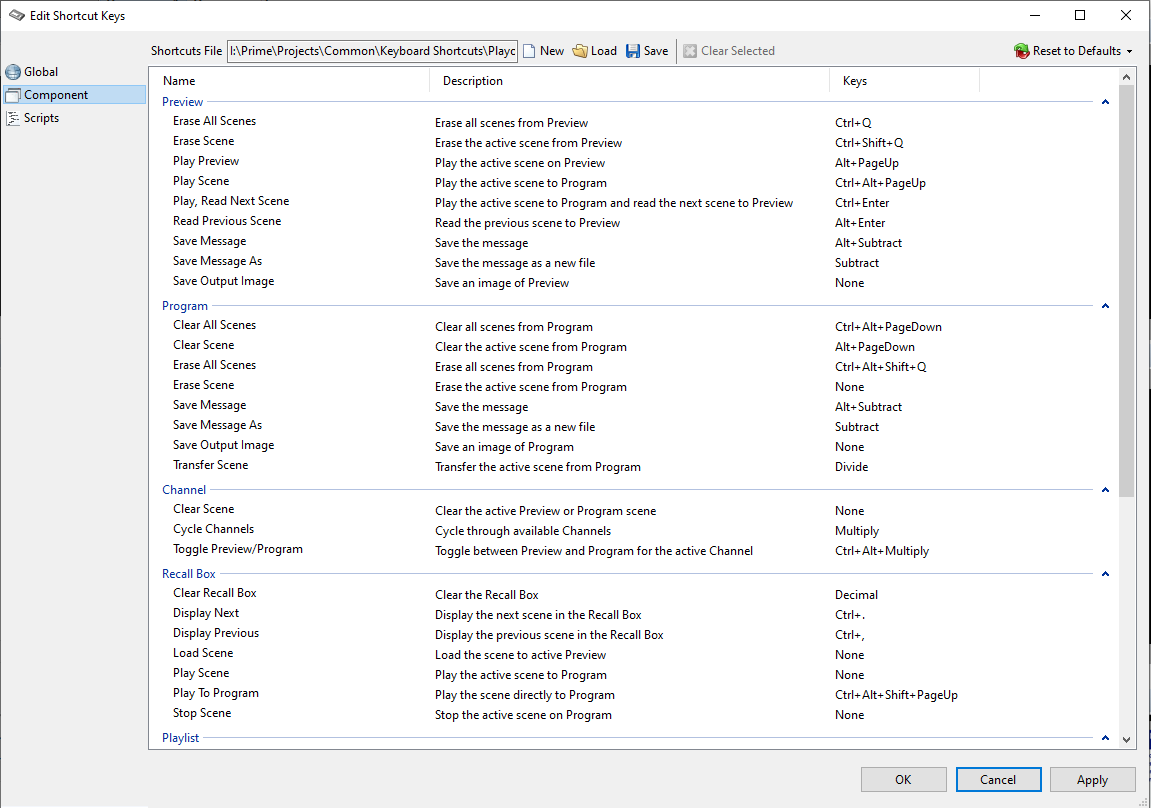The height and width of the screenshot is (808, 1151).
Task: Click the OK button
Action: 903,780
